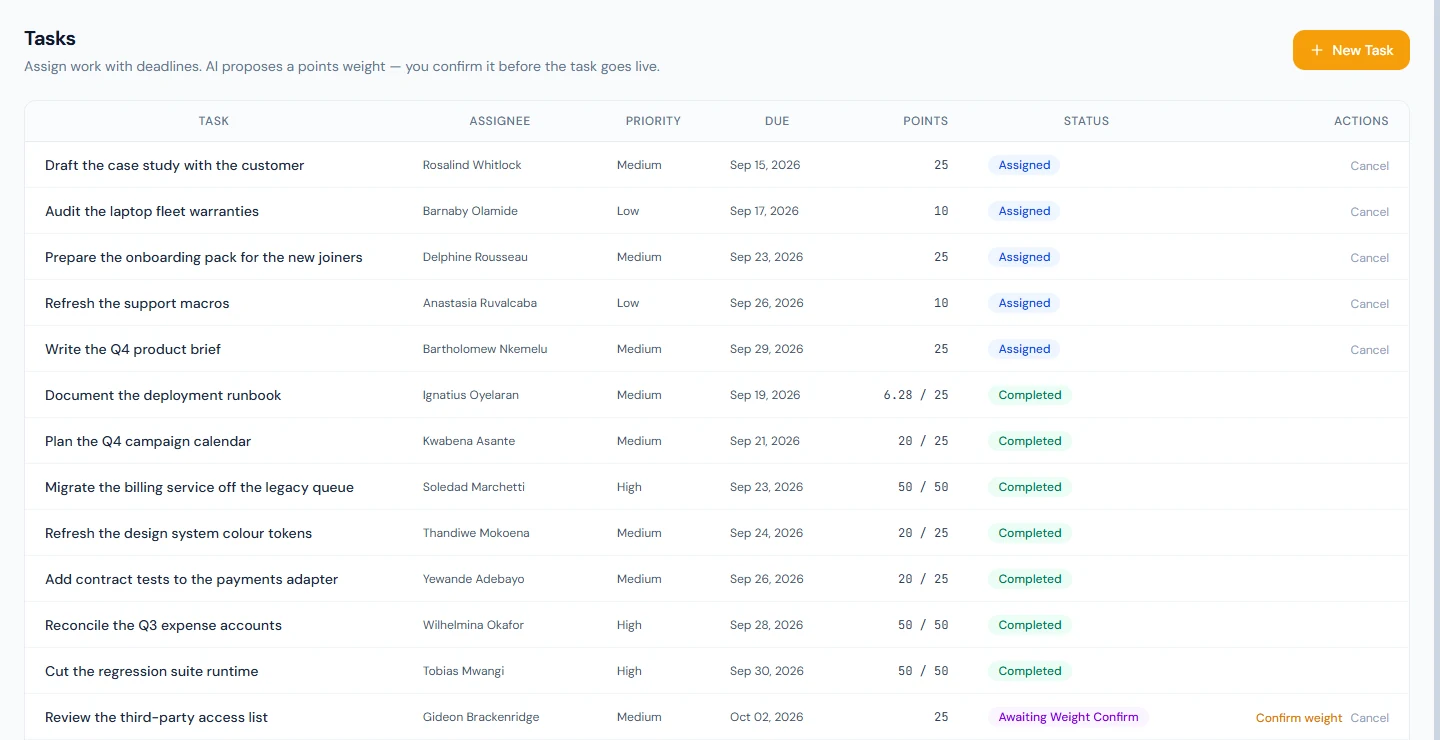This screenshot has height=740, width=1440.
Task: Click the Points column header
Action: (x=925, y=121)
